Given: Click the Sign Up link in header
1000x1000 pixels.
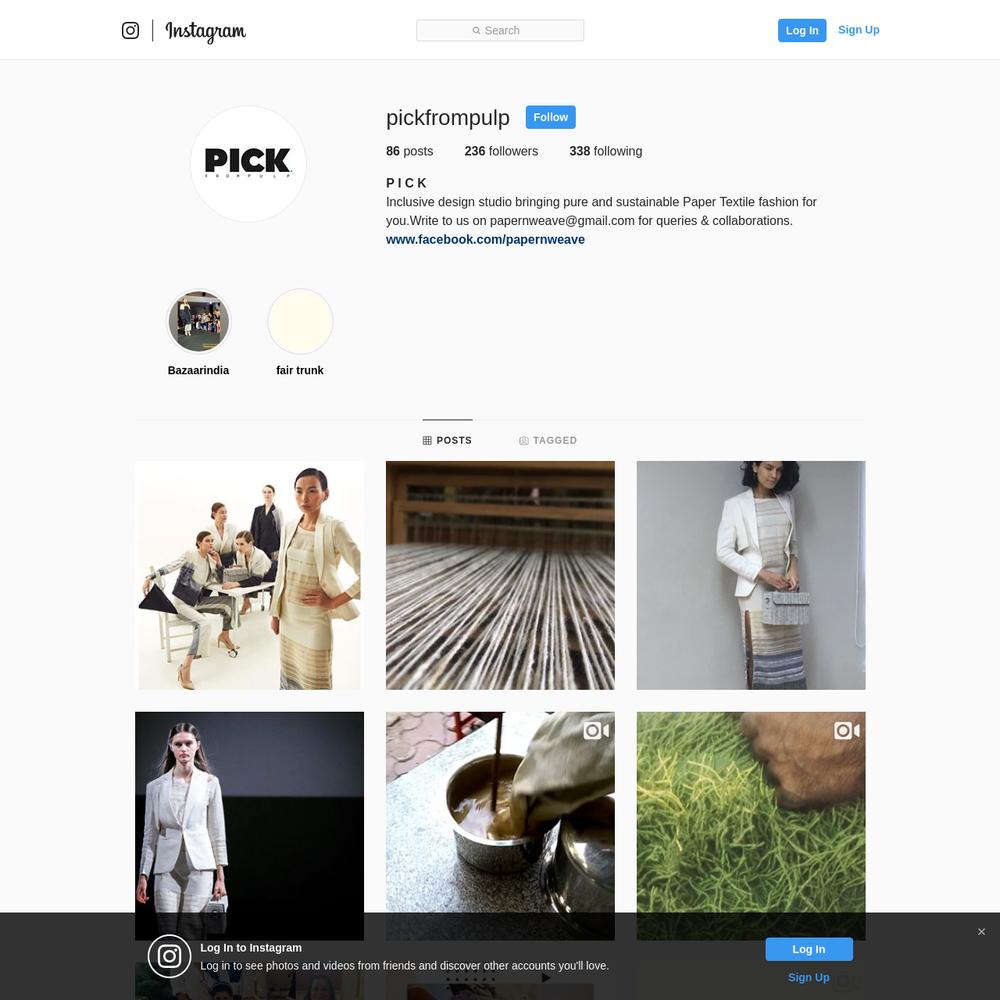Looking at the screenshot, I should pos(858,30).
